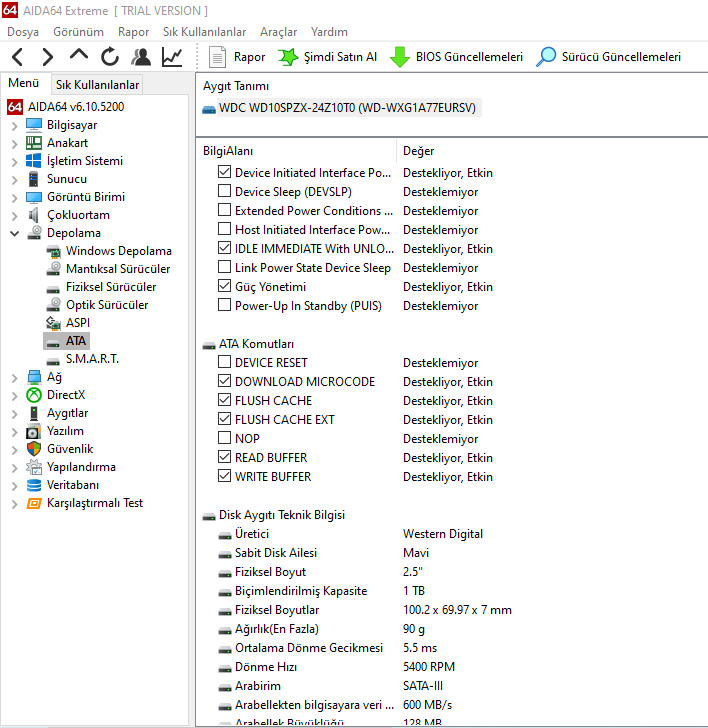Switch to Sık Kullanılanlar tab
Viewport: 708px width, 728px height.
[97, 85]
